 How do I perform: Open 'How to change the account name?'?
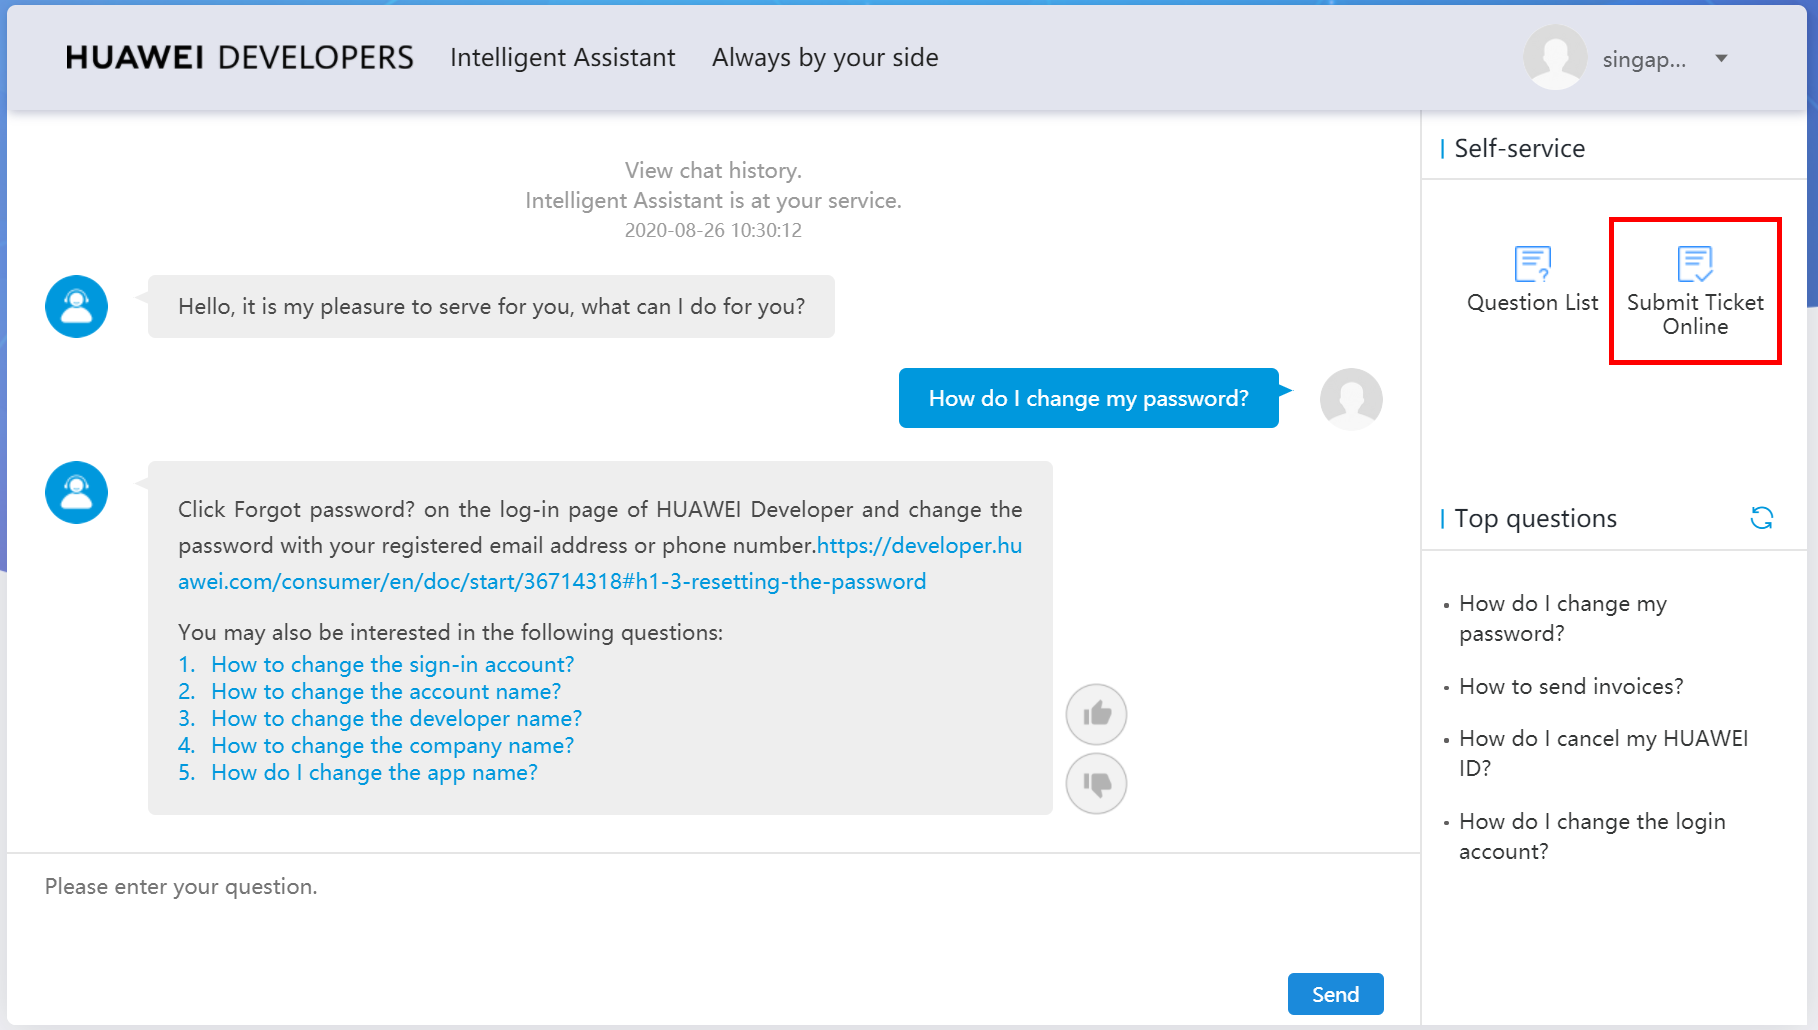(386, 691)
